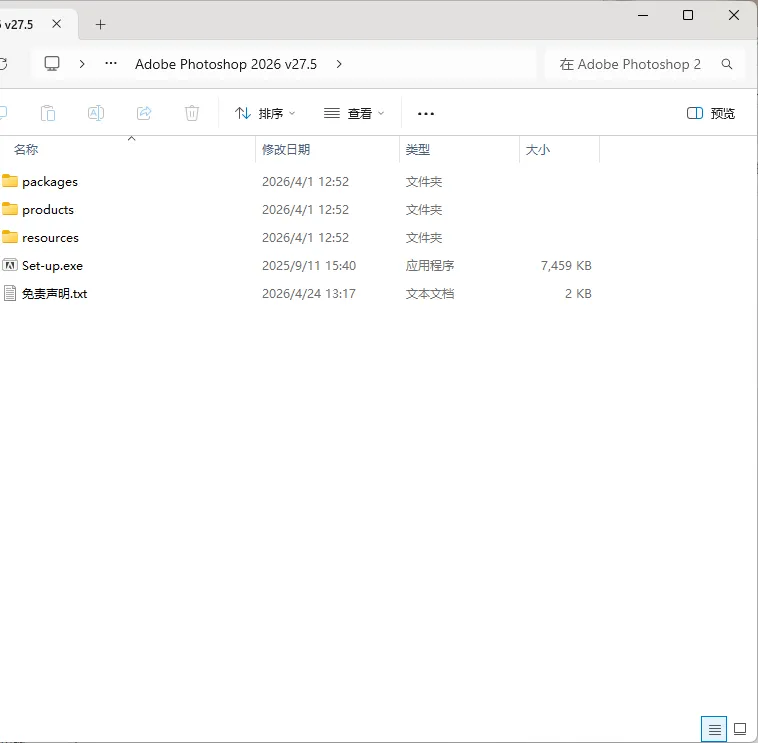Sort by 类型 column header
Screen dimensions: 758x743
[x=418, y=149]
